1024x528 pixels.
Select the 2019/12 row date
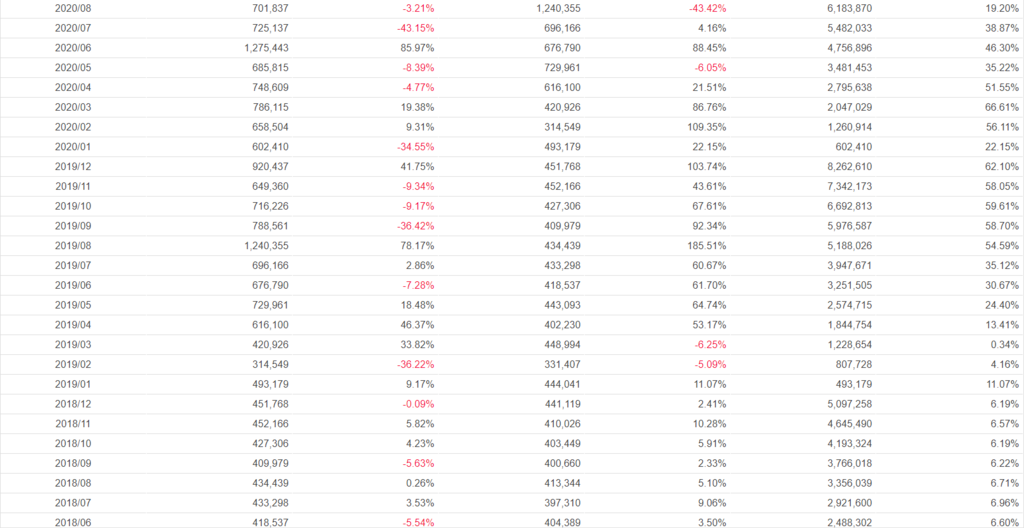click(x=72, y=166)
